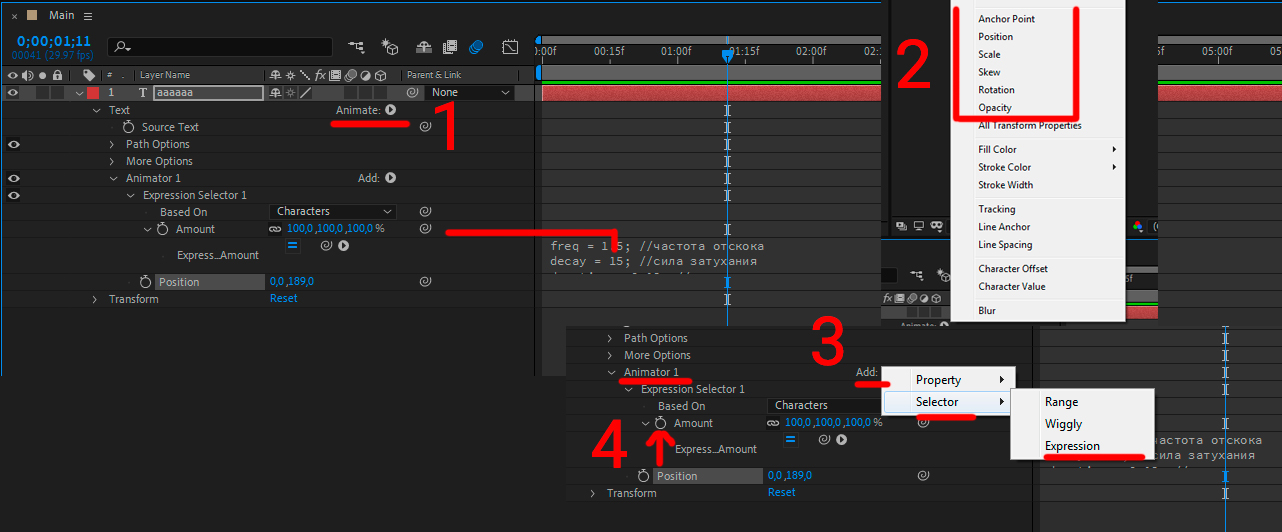Screen dimensions: 1282x532
Task: Click the audio speaker column header icon
Action: [x=28, y=75]
